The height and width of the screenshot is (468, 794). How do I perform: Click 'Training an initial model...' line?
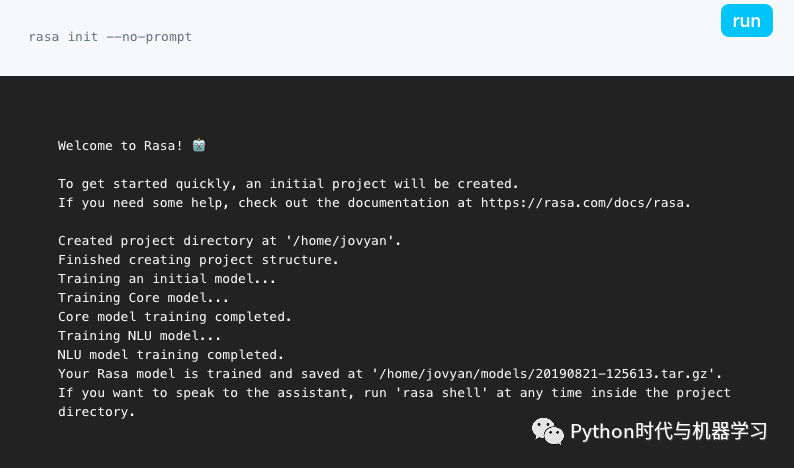(x=165, y=279)
